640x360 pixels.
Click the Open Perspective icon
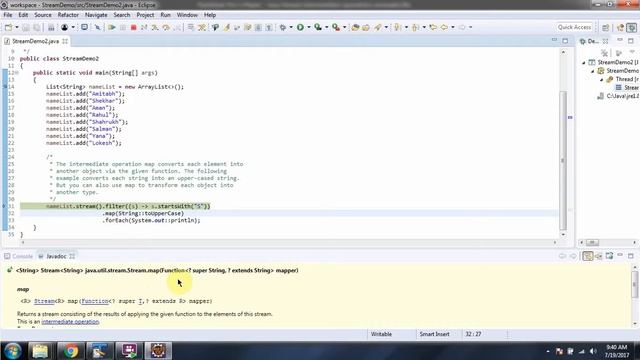coord(605,27)
